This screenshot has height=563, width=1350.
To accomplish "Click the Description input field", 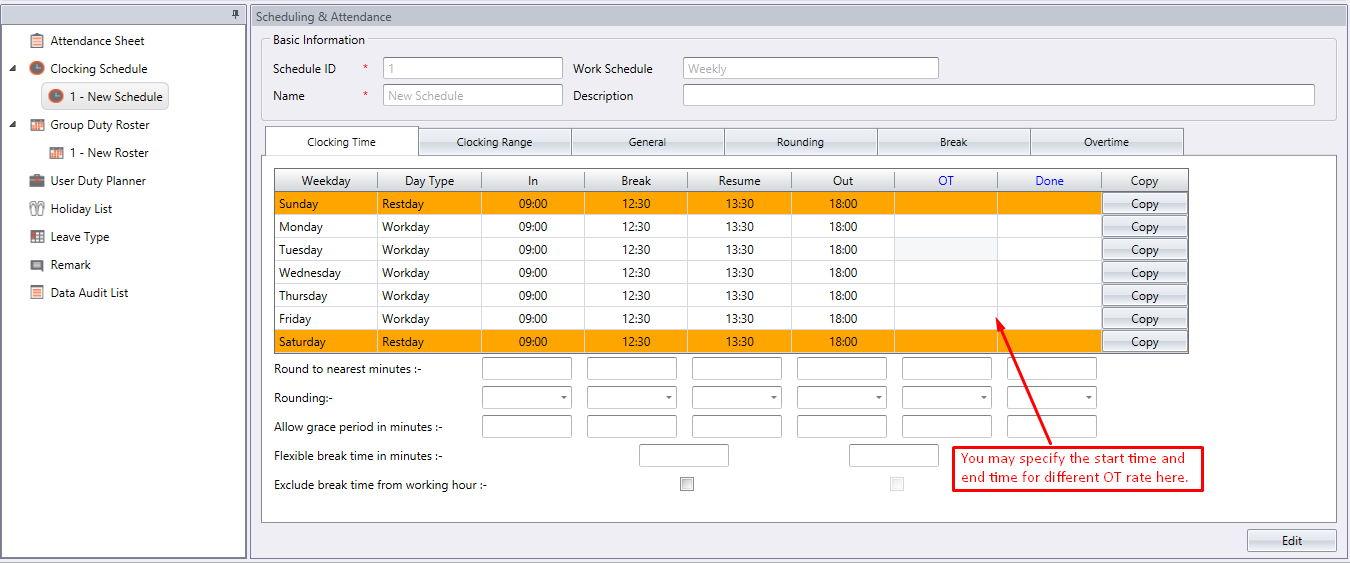I will [998, 96].
